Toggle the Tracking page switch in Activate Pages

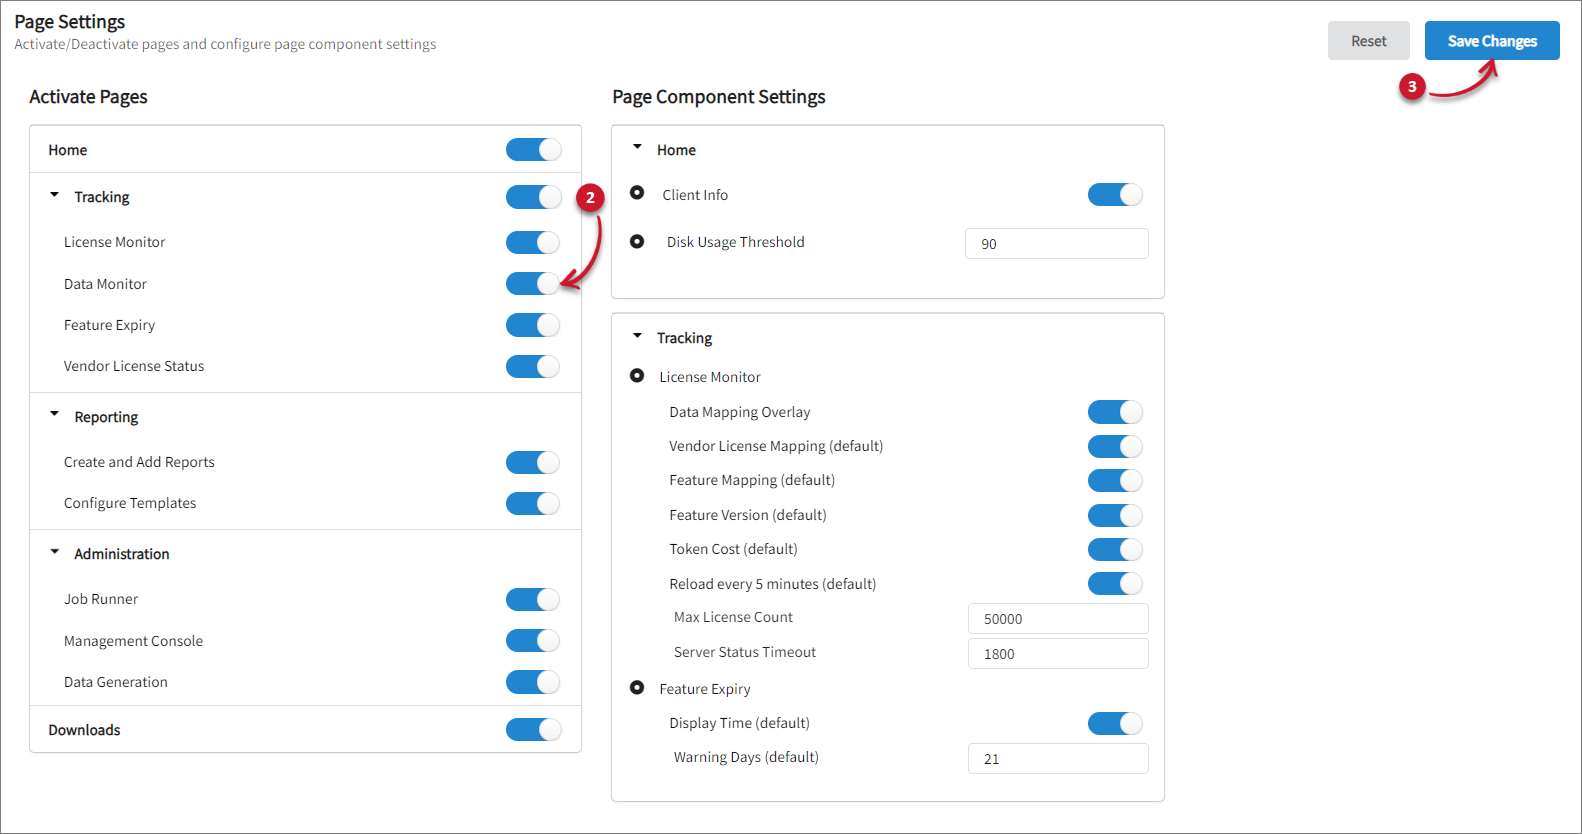[533, 197]
